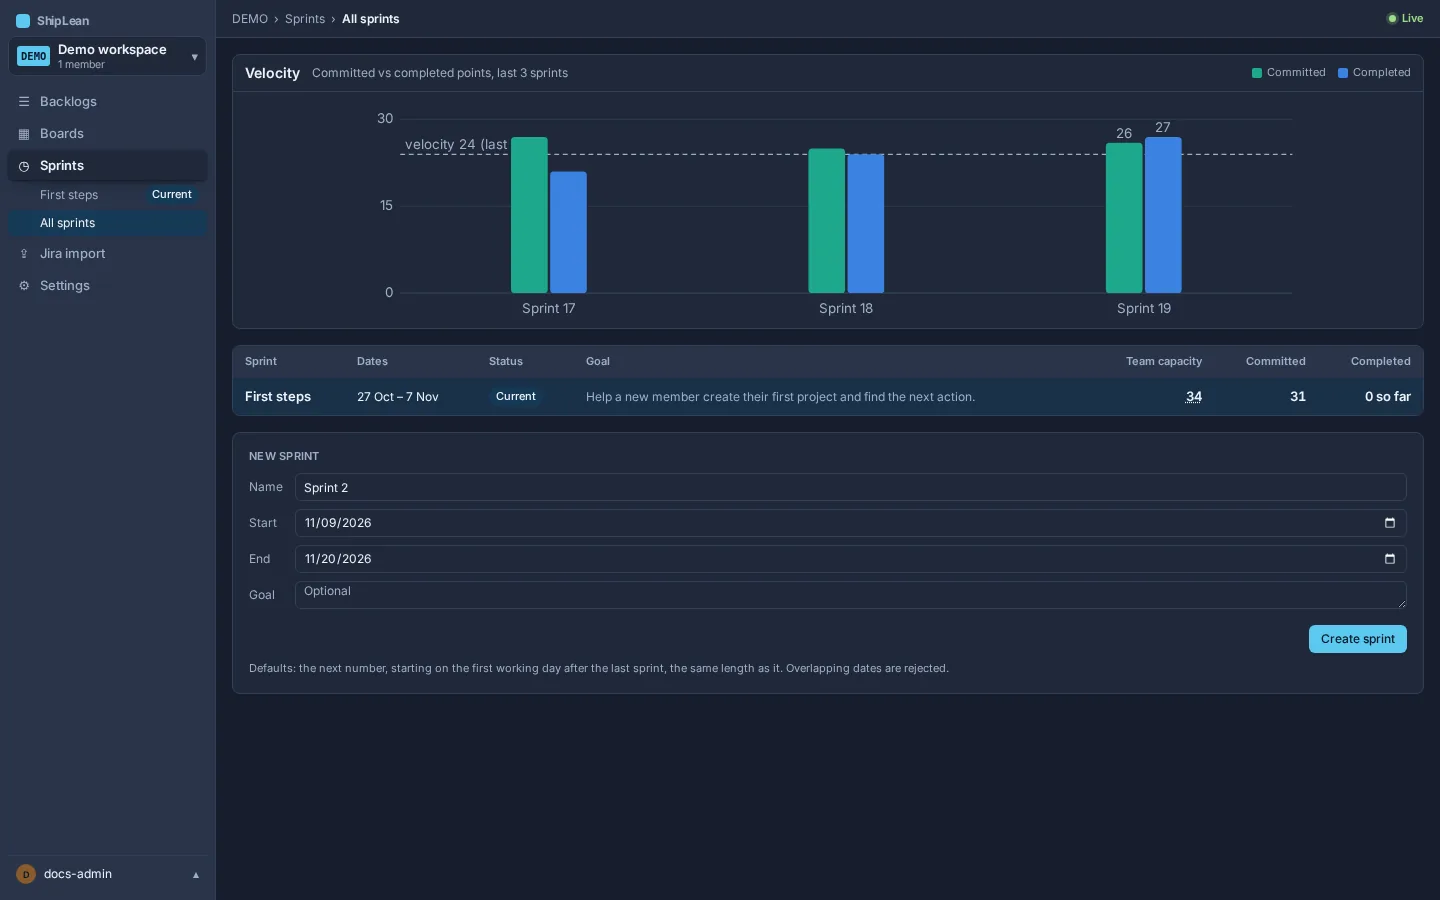Click the Committed legend color swatch

pos(1257,73)
